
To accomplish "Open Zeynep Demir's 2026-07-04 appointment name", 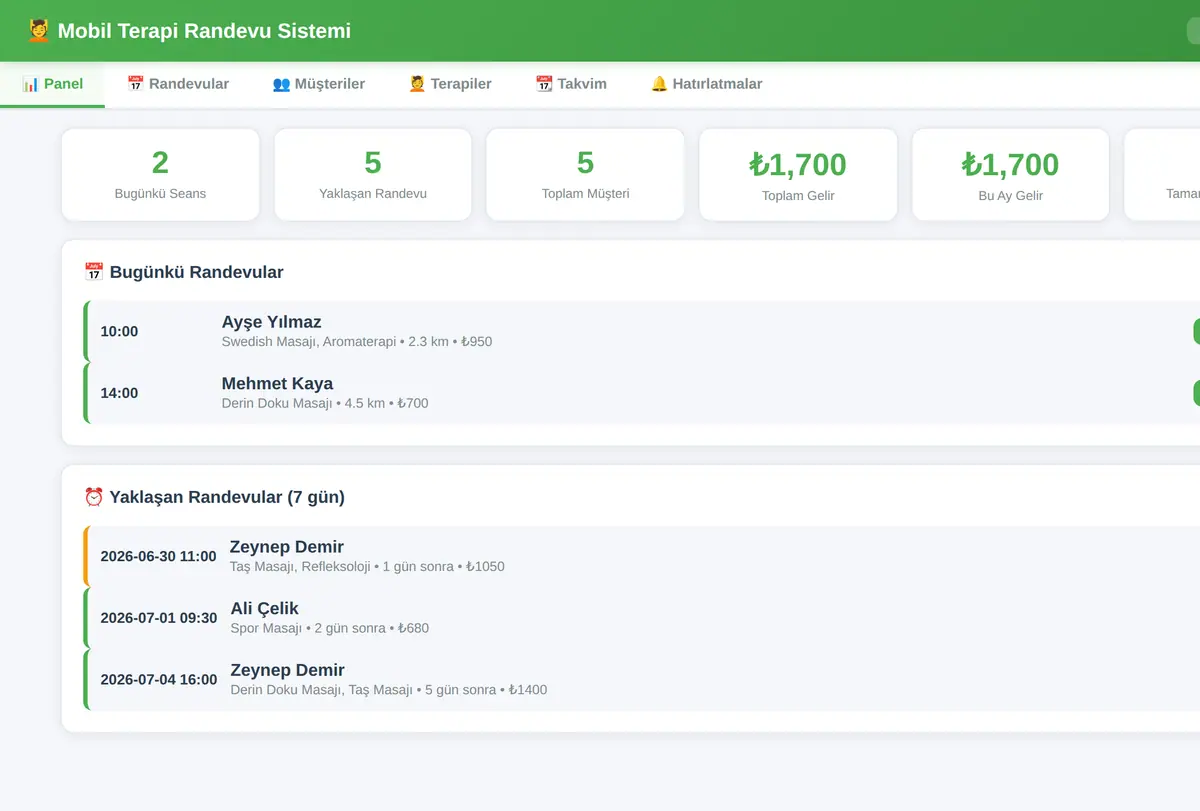I will click(288, 670).
